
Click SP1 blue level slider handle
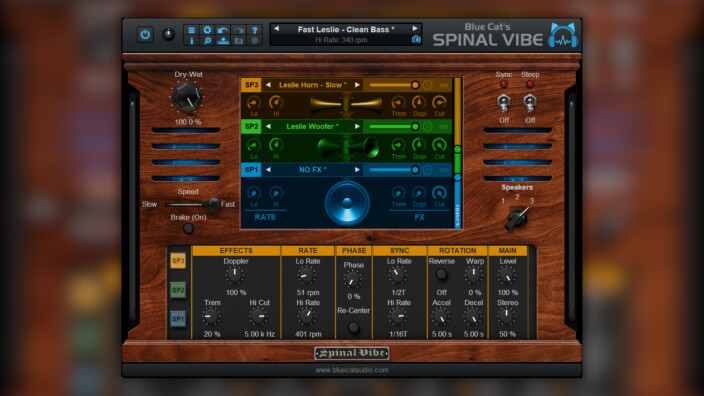[x=415, y=170]
